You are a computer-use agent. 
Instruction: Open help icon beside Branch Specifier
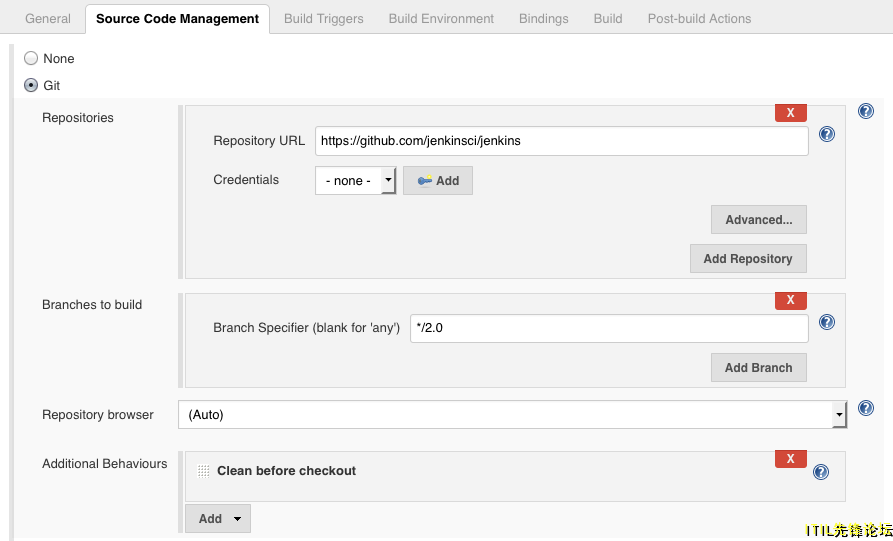[x=826, y=322]
